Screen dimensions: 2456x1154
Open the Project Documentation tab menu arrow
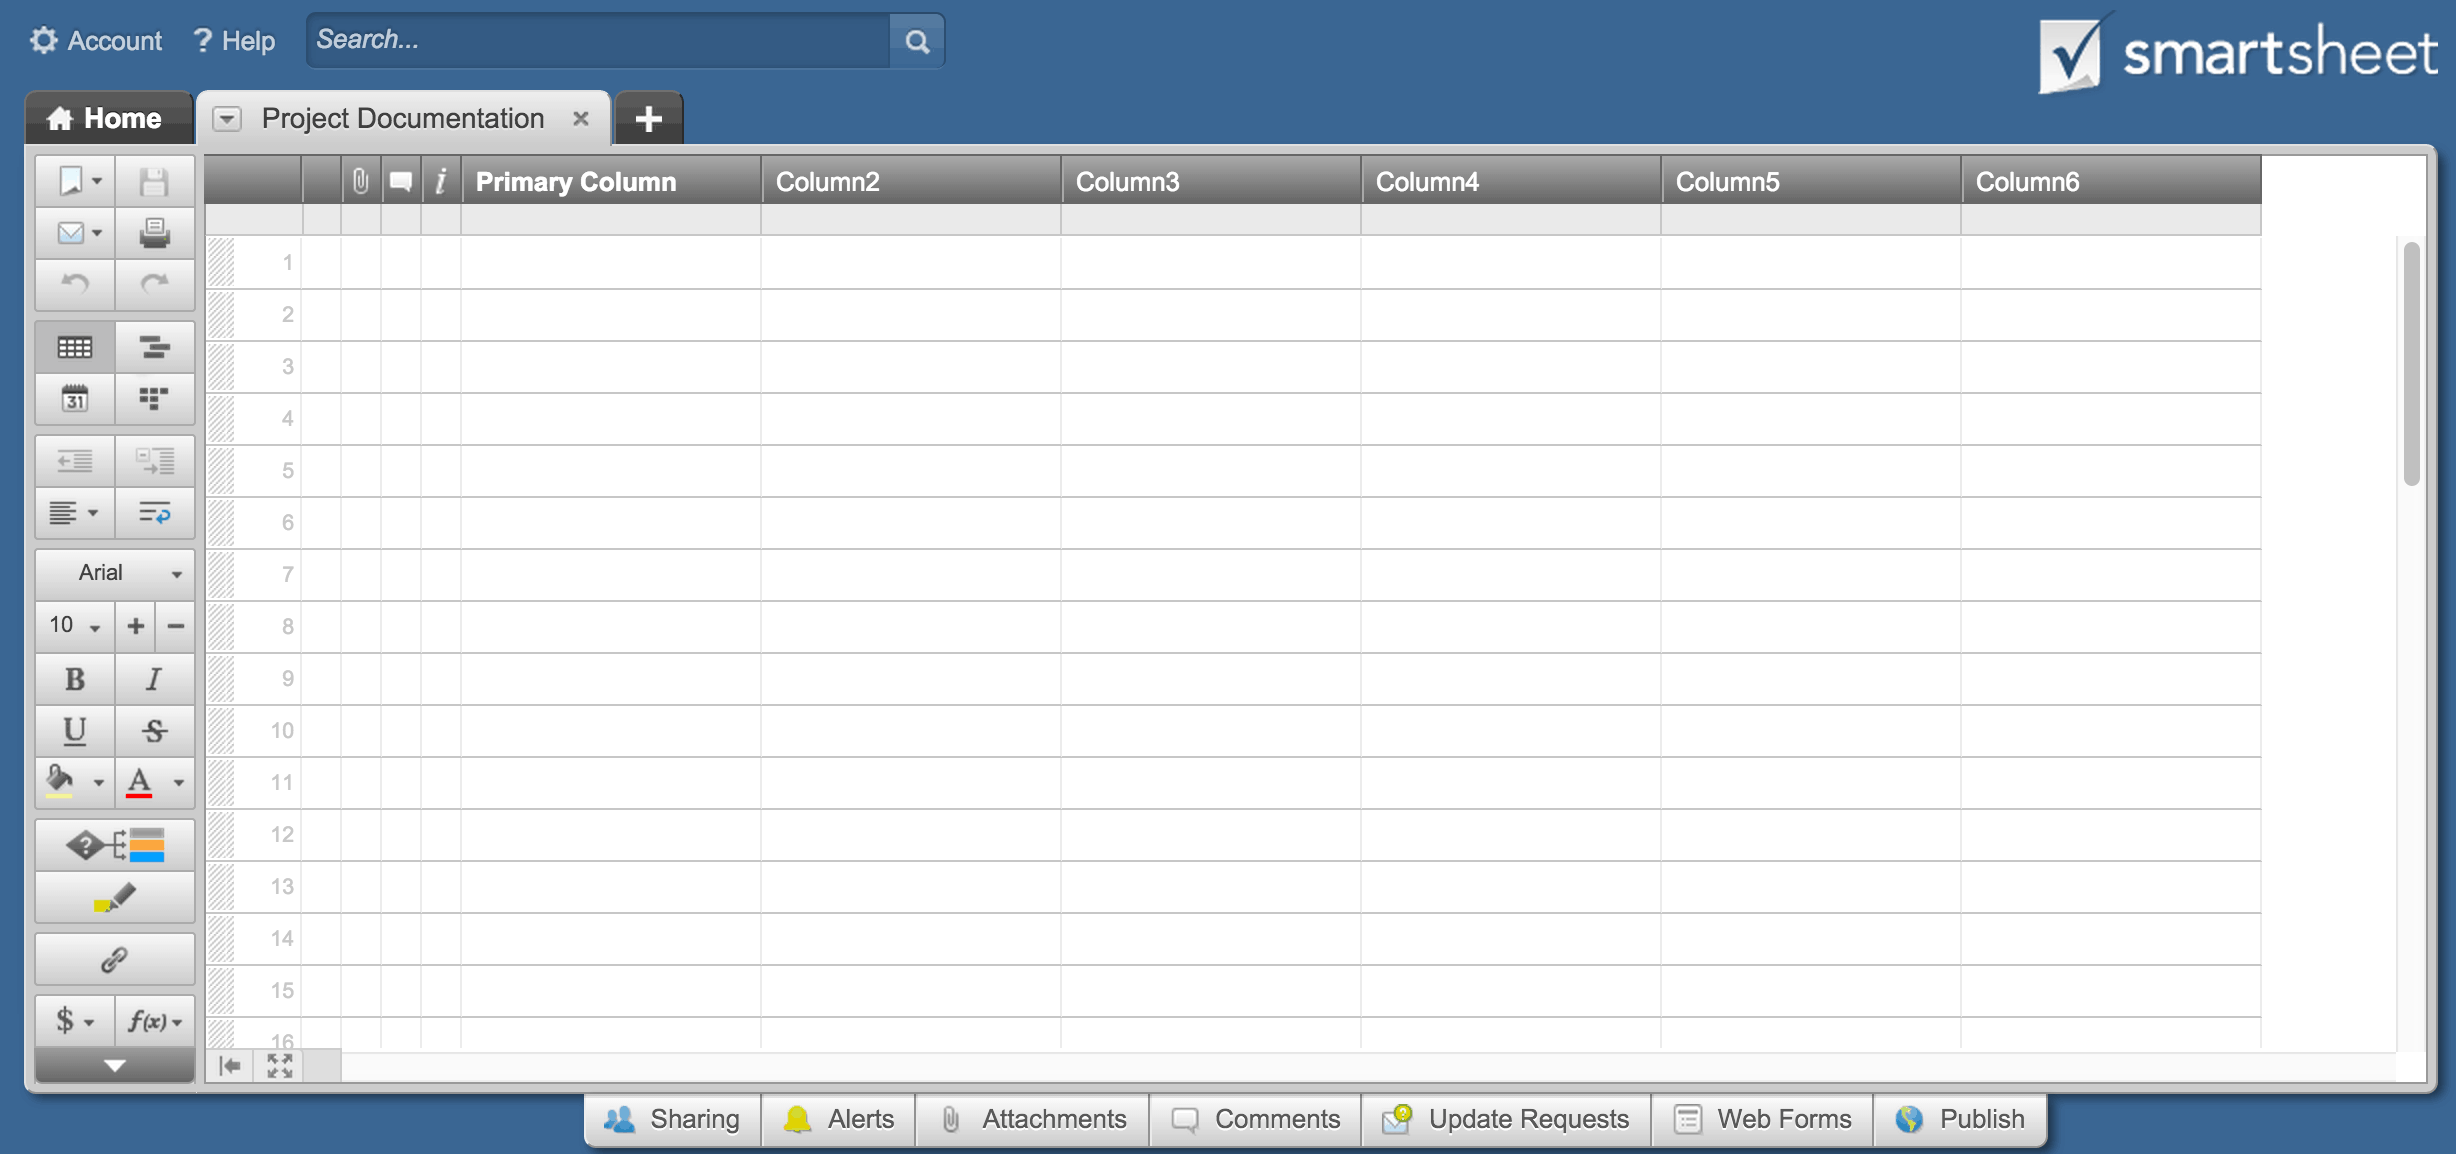[228, 118]
